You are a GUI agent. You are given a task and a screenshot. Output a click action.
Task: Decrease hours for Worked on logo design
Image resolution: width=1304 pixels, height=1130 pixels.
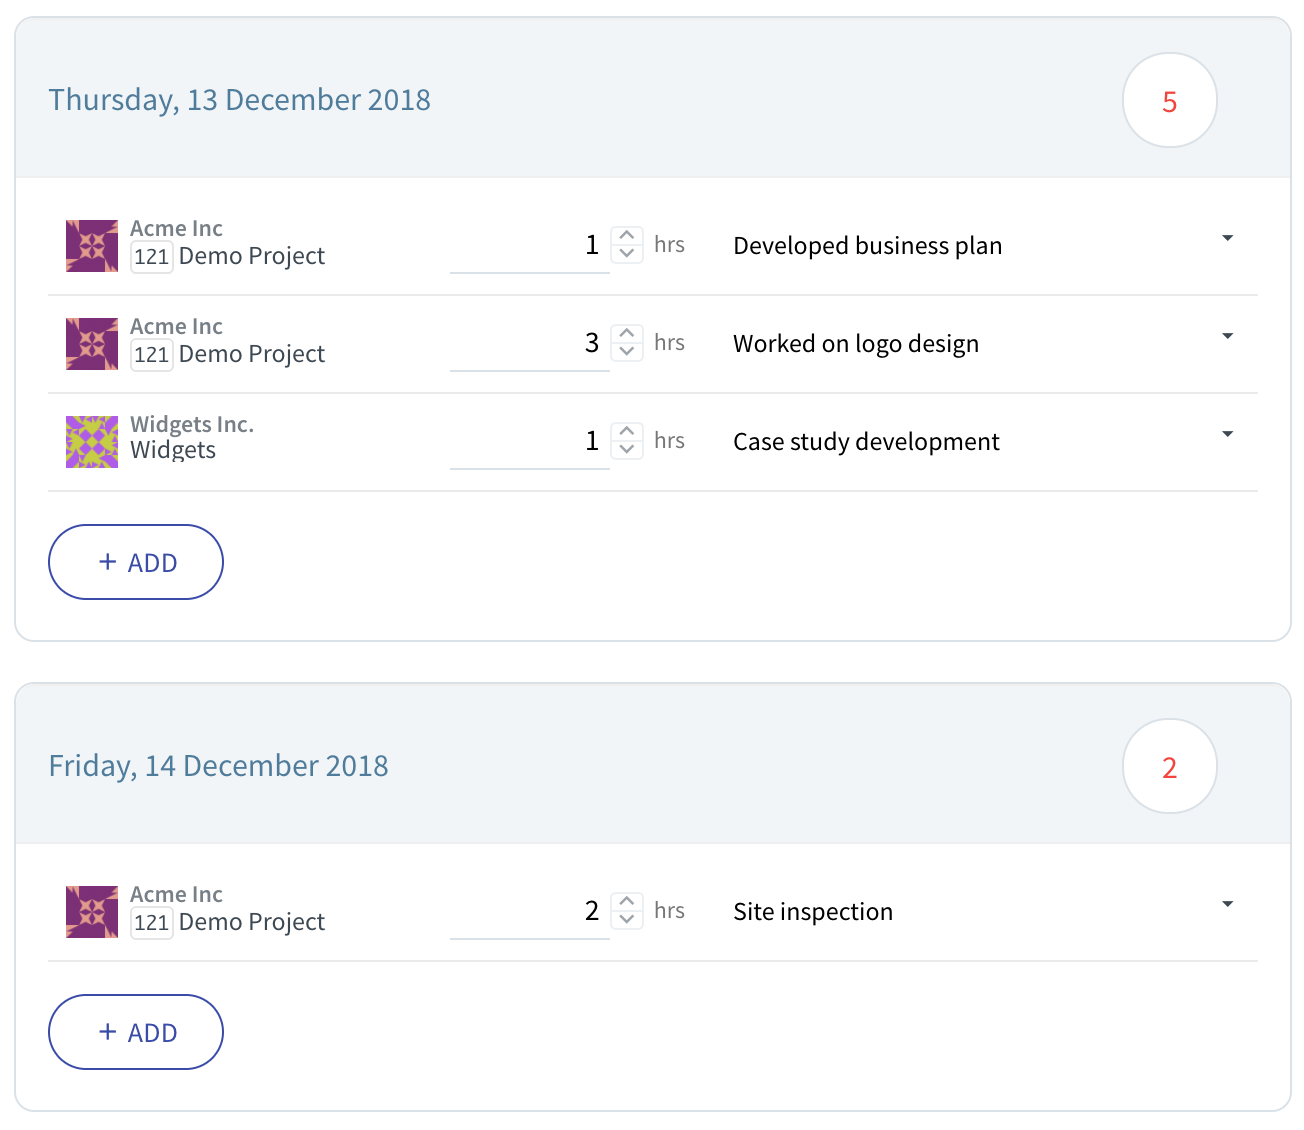click(627, 352)
